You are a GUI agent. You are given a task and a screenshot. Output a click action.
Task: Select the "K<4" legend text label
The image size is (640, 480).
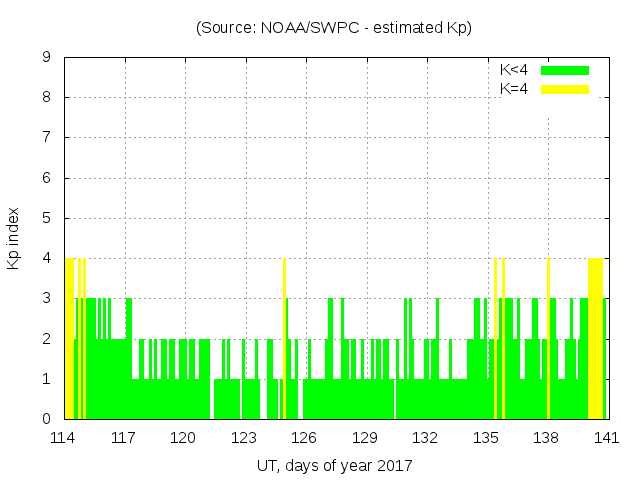pyautogui.click(x=514, y=70)
